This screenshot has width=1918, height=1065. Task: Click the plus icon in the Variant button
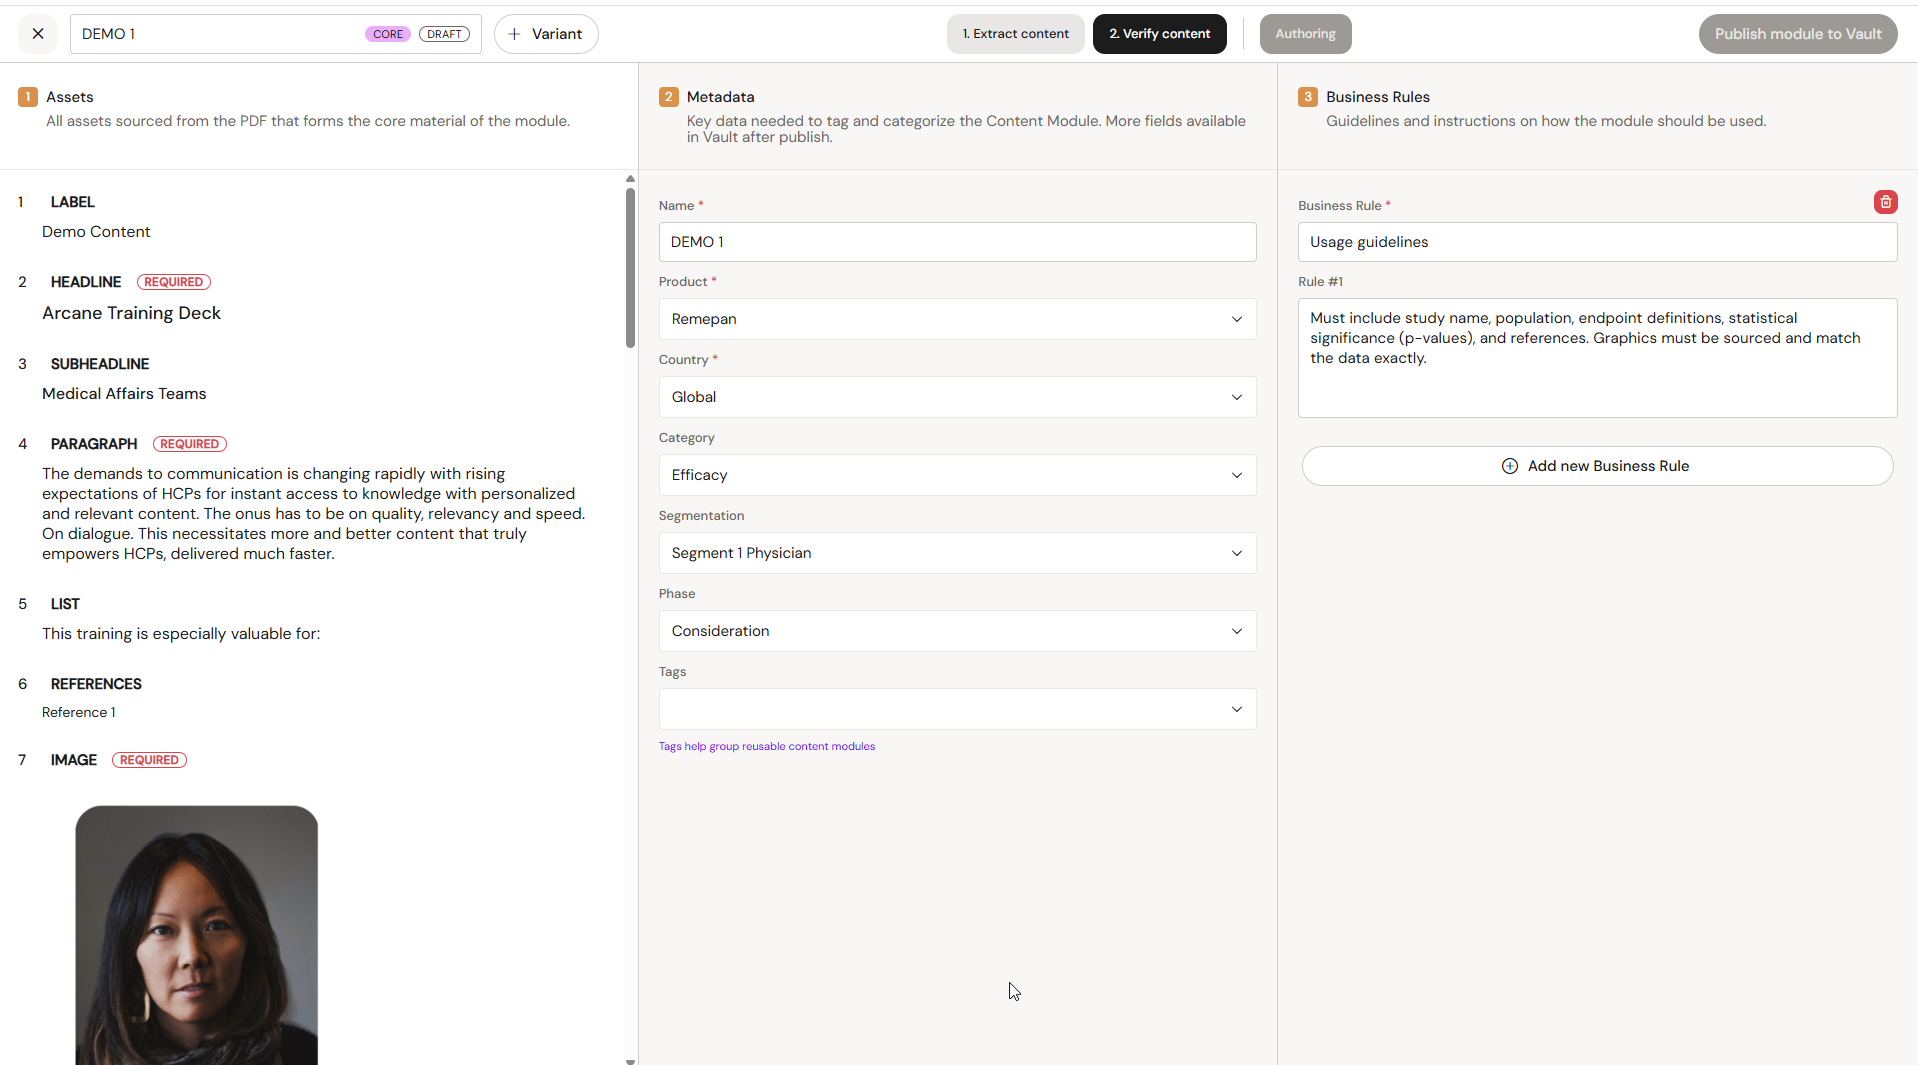point(514,34)
